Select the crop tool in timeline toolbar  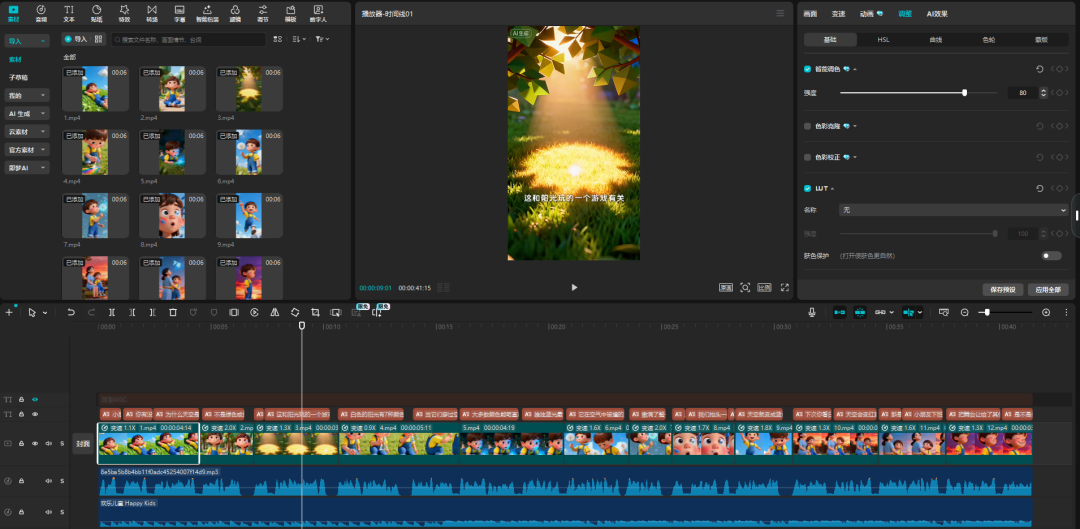[315, 312]
